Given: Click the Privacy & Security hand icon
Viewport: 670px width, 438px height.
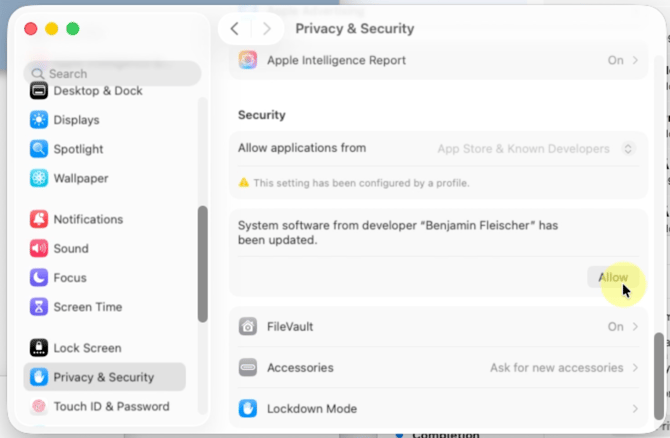Looking at the screenshot, I should point(39,377).
